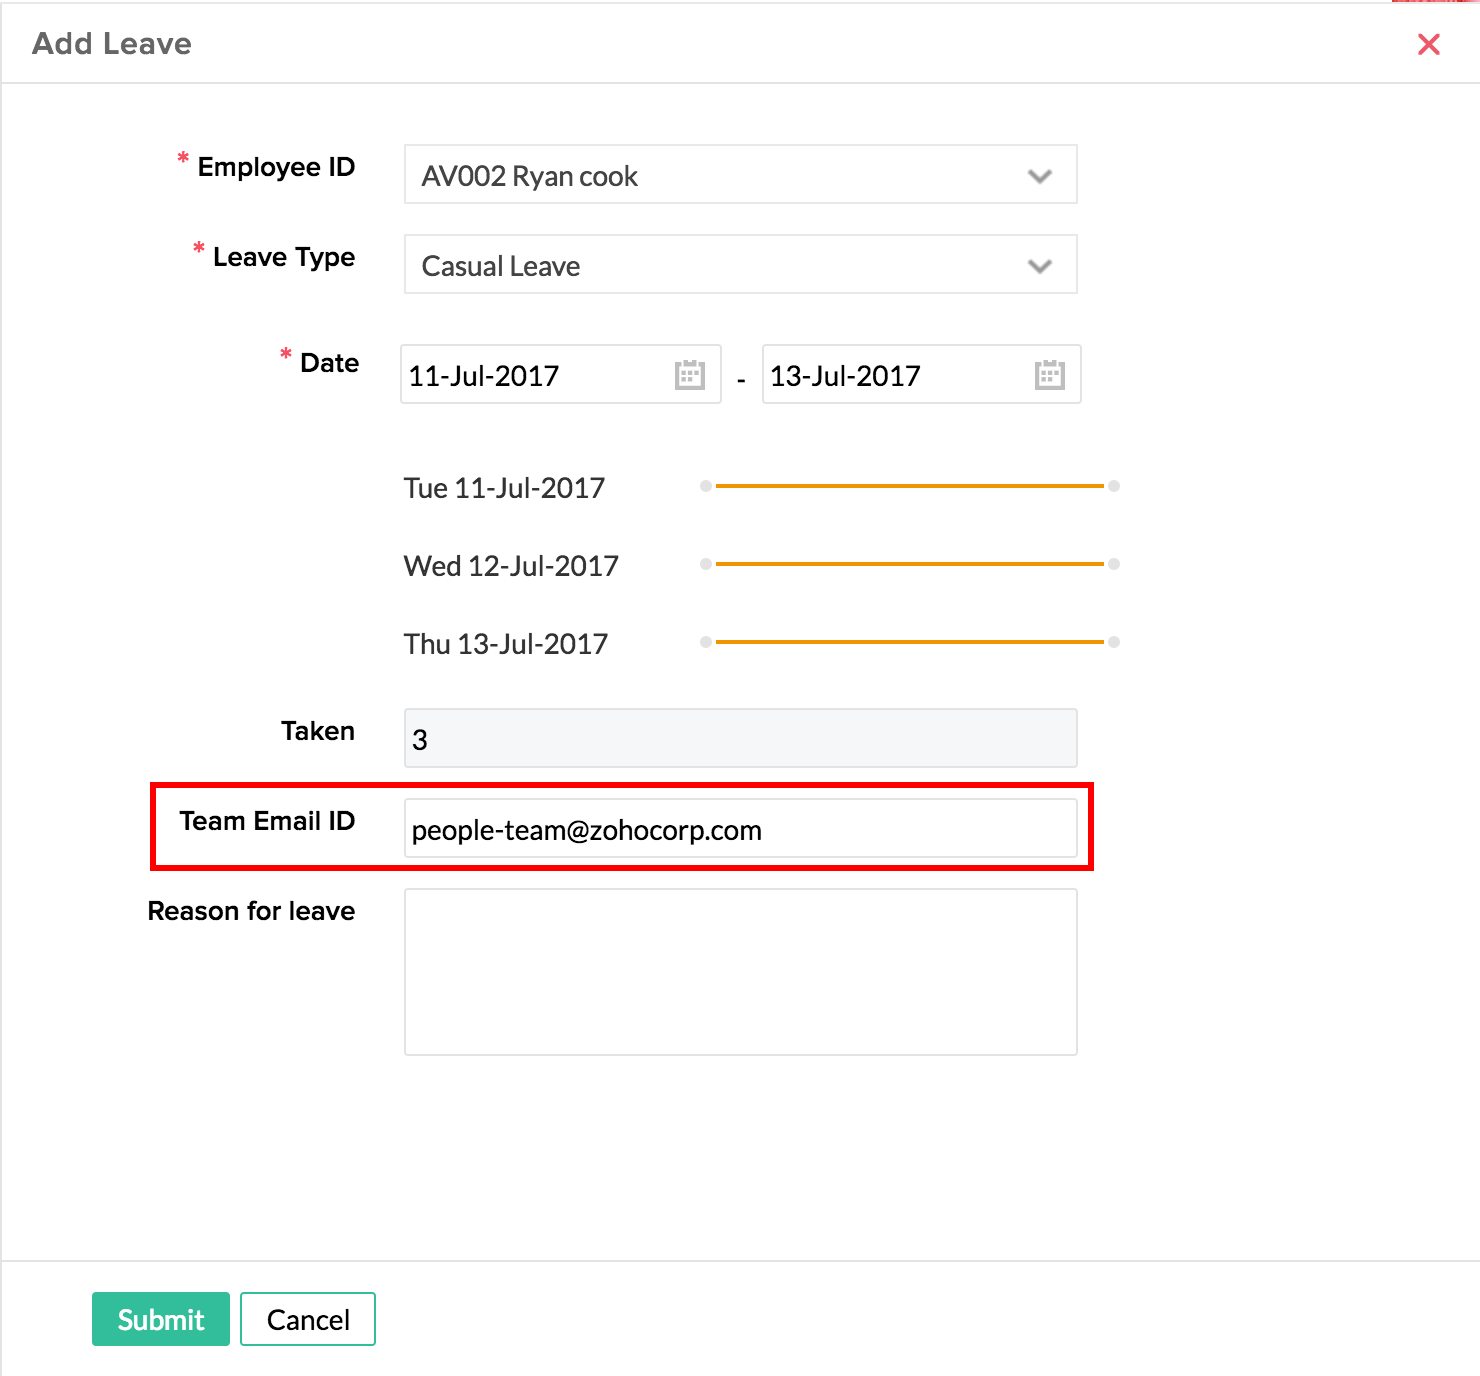Click the Thu 13-Jul-2017 date label

(x=506, y=644)
